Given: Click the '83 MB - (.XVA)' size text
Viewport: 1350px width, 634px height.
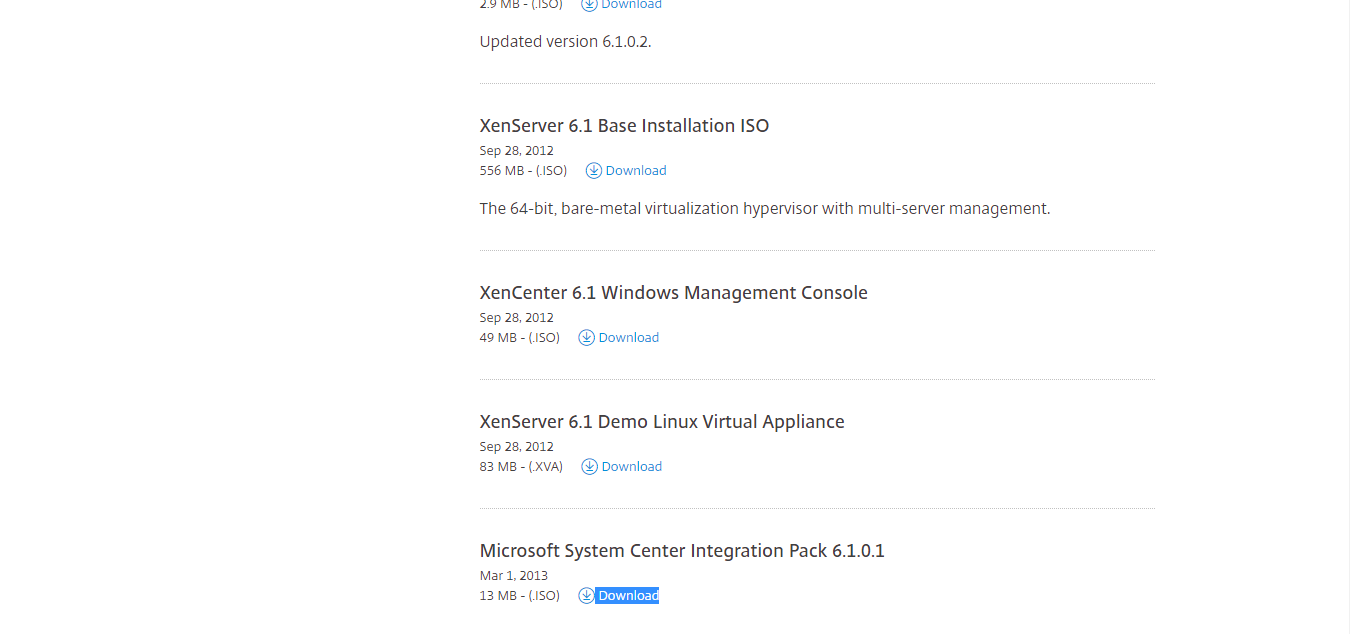Looking at the screenshot, I should click(x=521, y=466).
